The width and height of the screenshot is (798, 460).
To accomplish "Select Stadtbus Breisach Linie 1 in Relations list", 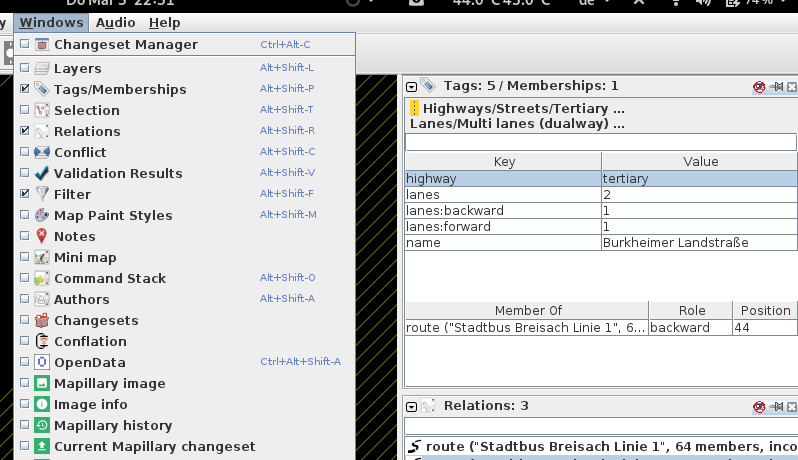I will point(602,447).
